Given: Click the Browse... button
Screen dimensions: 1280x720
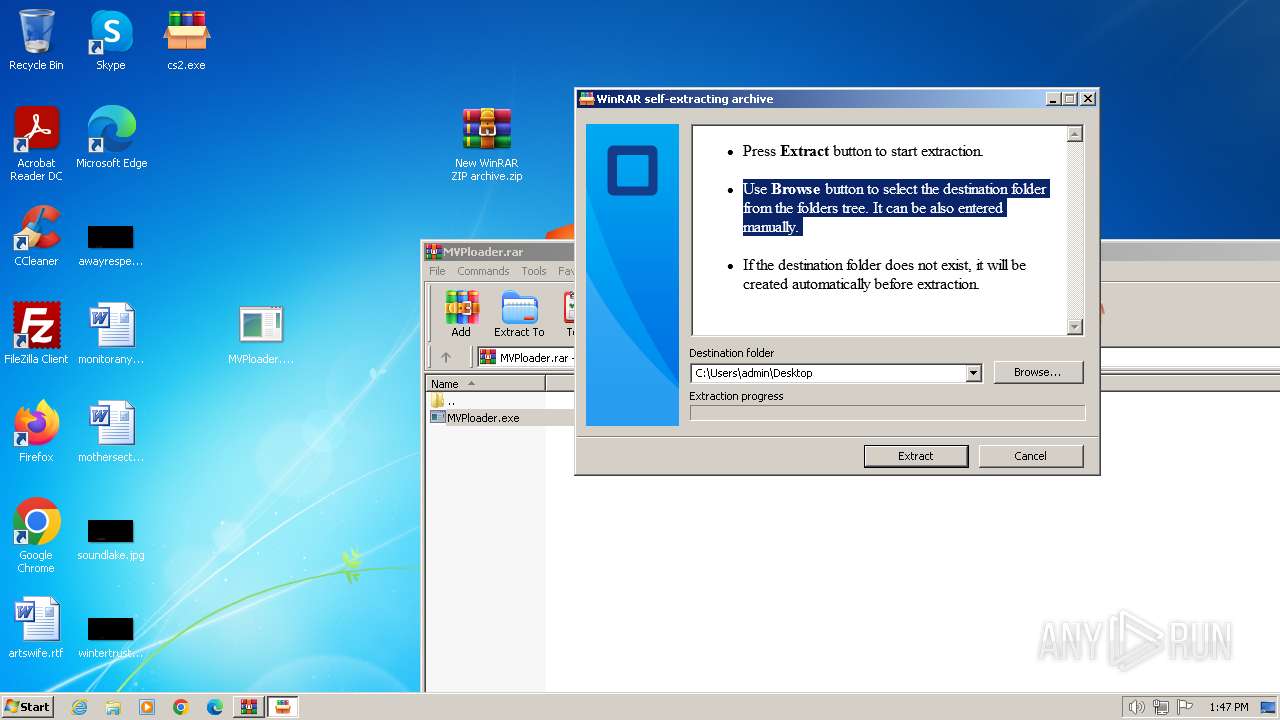Looking at the screenshot, I should tap(1038, 372).
